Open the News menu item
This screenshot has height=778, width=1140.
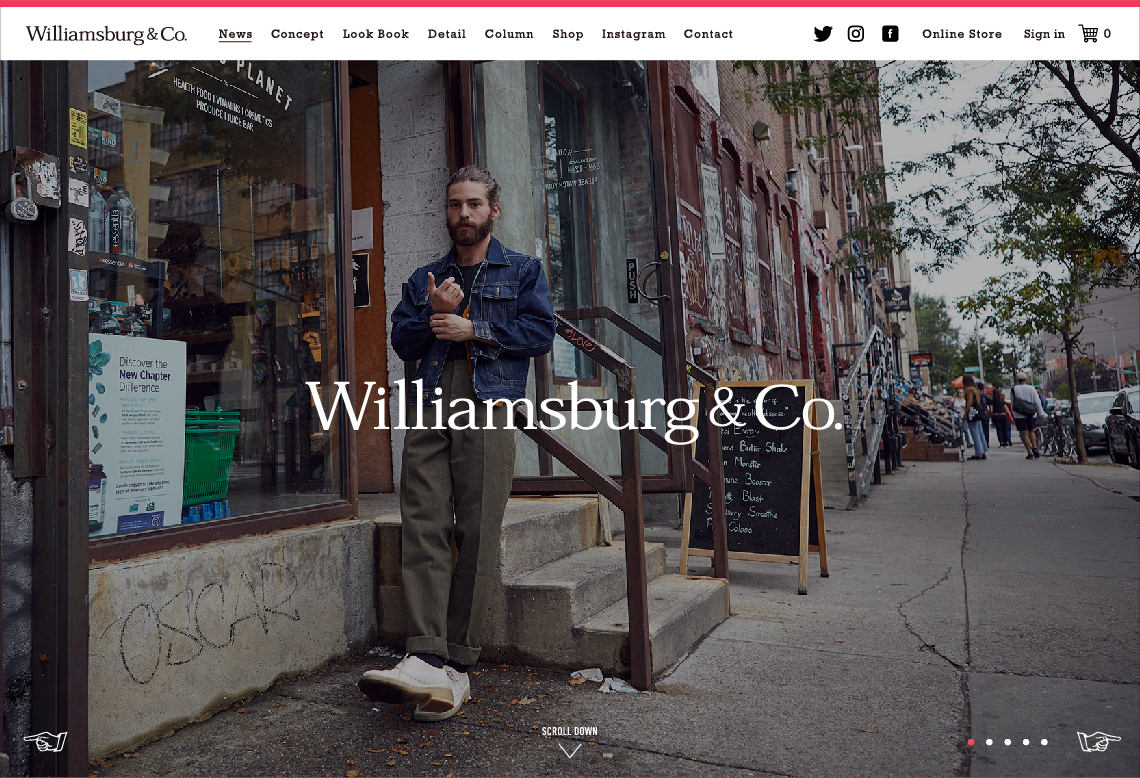coord(236,34)
